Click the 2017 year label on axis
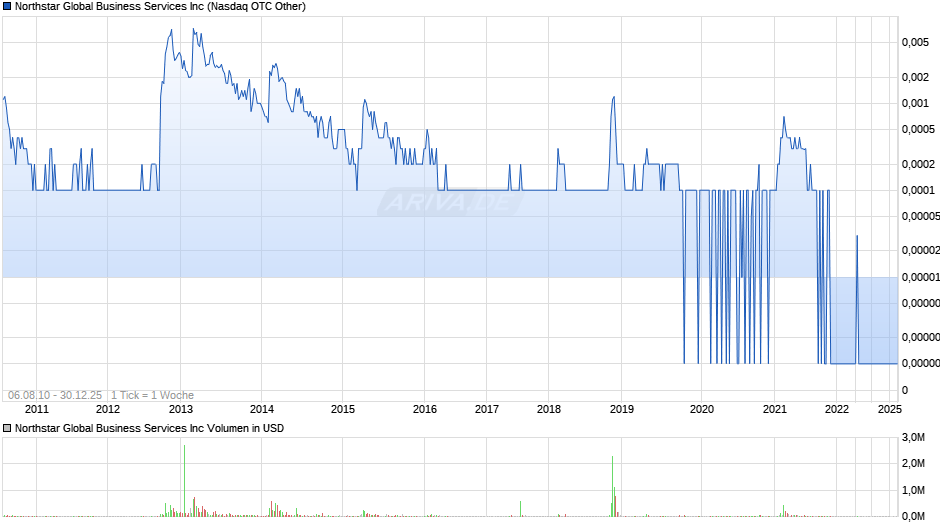Image resolution: width=940 pixels, height=526 pixels. click(487, 409)
